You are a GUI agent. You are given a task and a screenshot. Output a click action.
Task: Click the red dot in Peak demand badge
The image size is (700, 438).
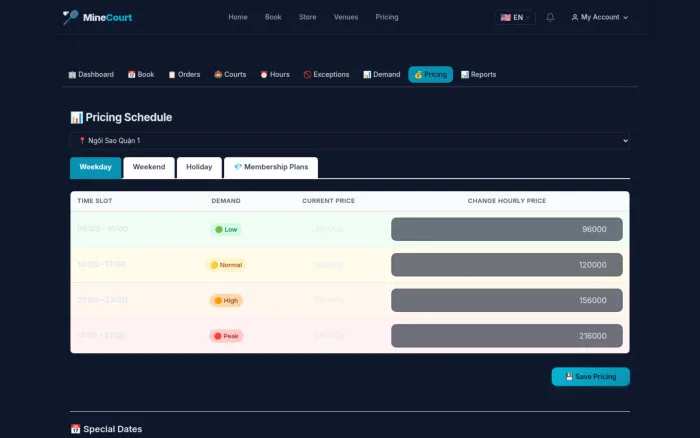click(x=218, y=336)
